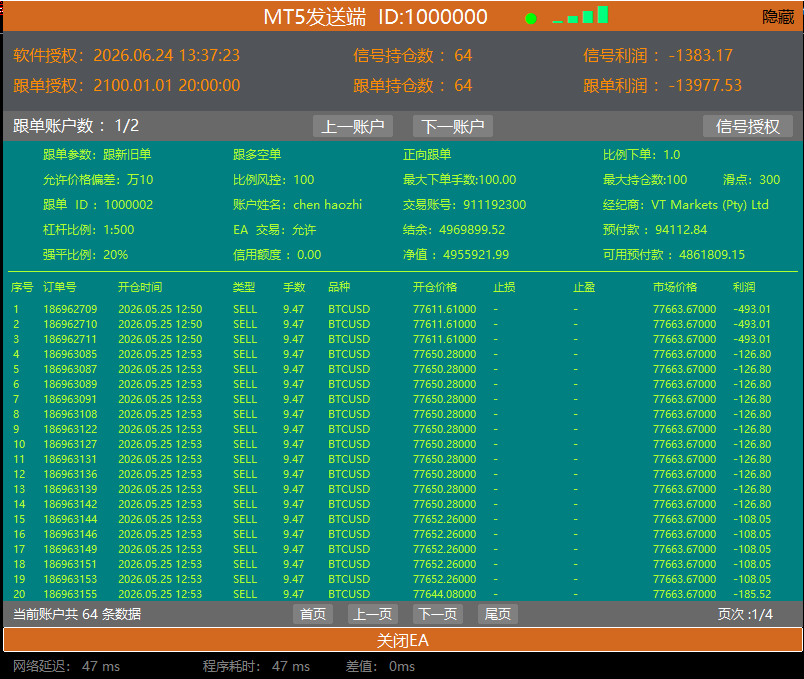
Task: Click order number 186963085
Action: pyautogui.click(x=70, y=354)
